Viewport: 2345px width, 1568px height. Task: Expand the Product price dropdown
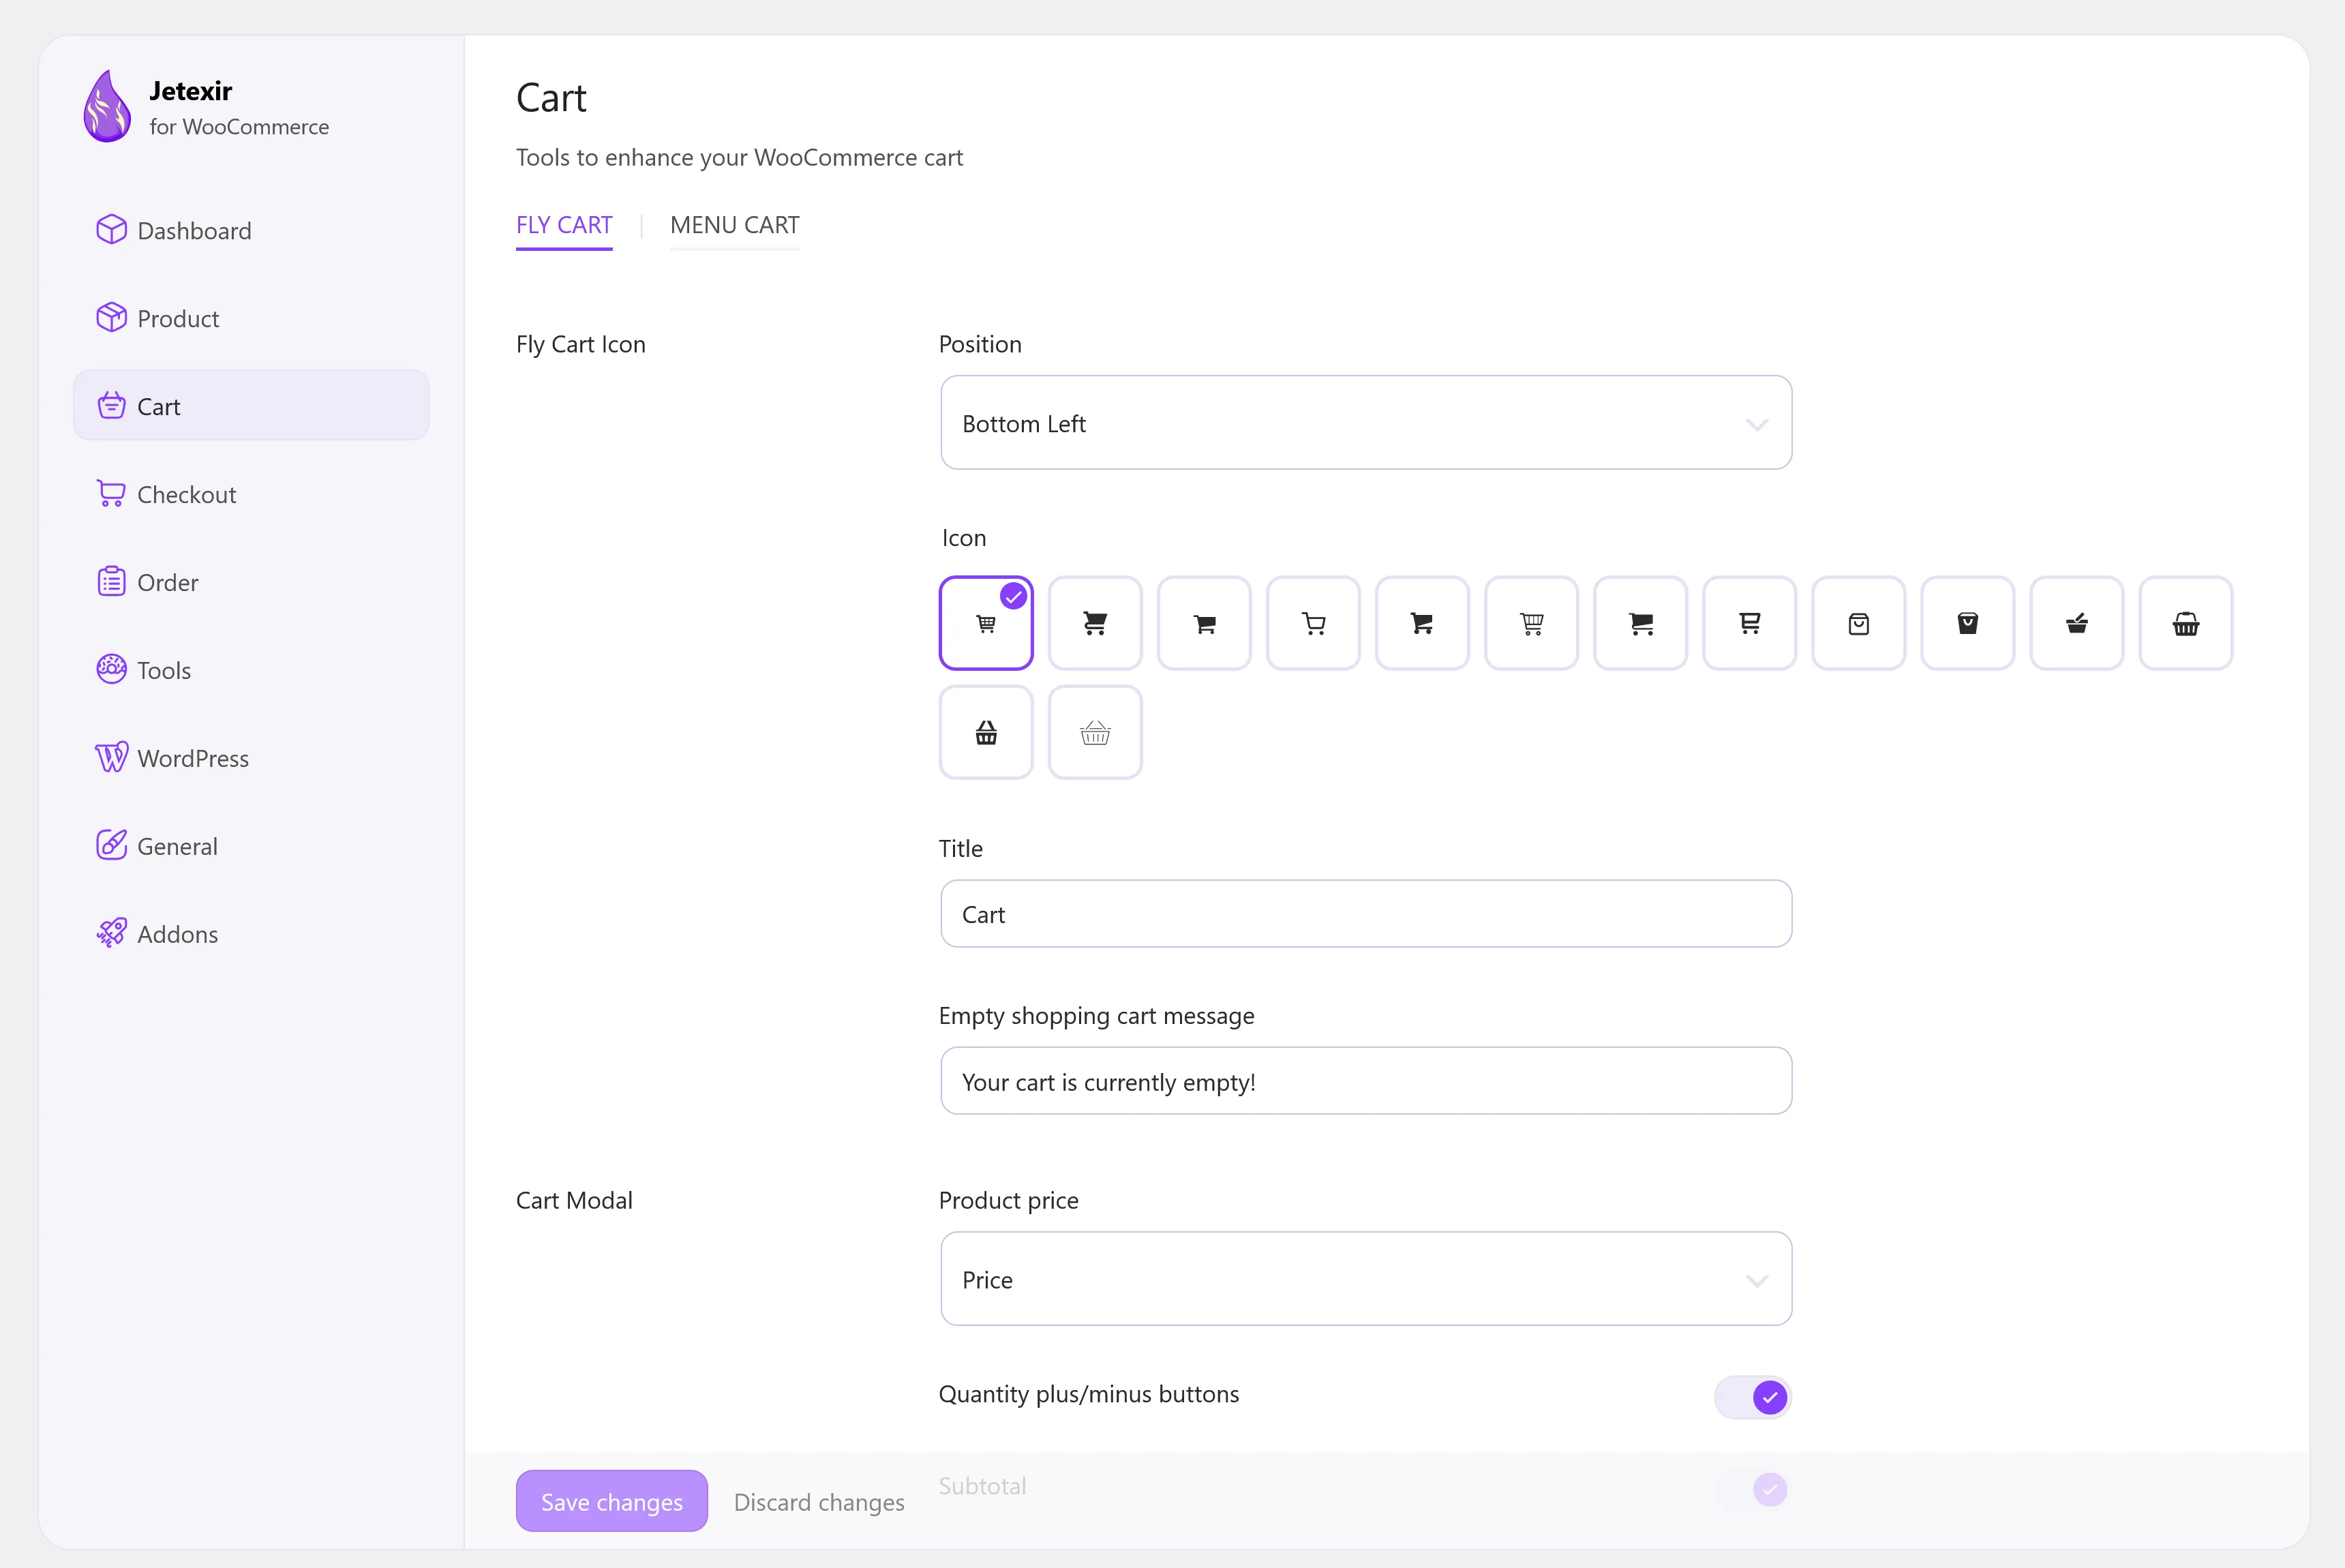(1366, 1279)
